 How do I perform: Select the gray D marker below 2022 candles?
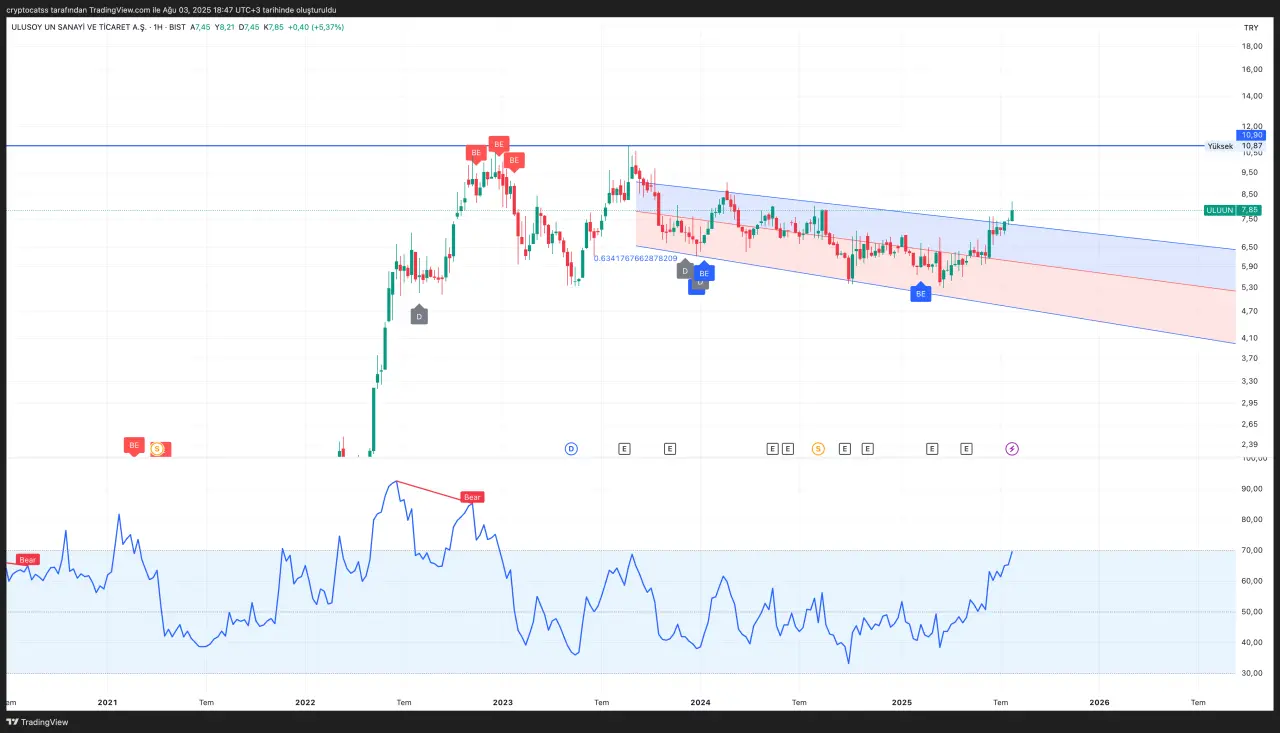(x=419, y=316)
